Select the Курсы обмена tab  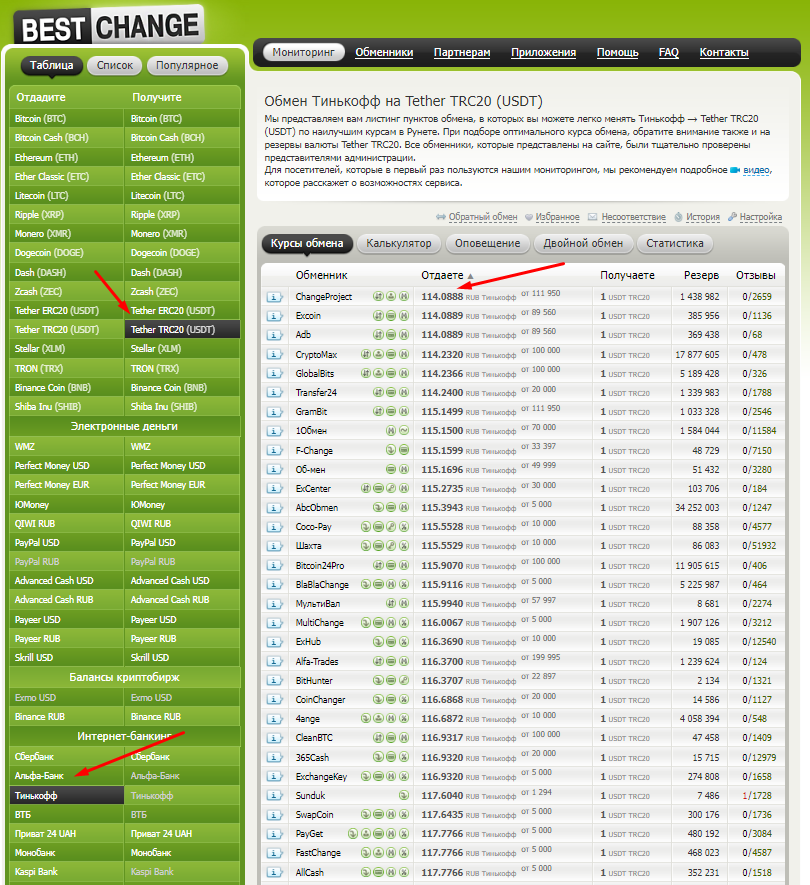point(307,243)
